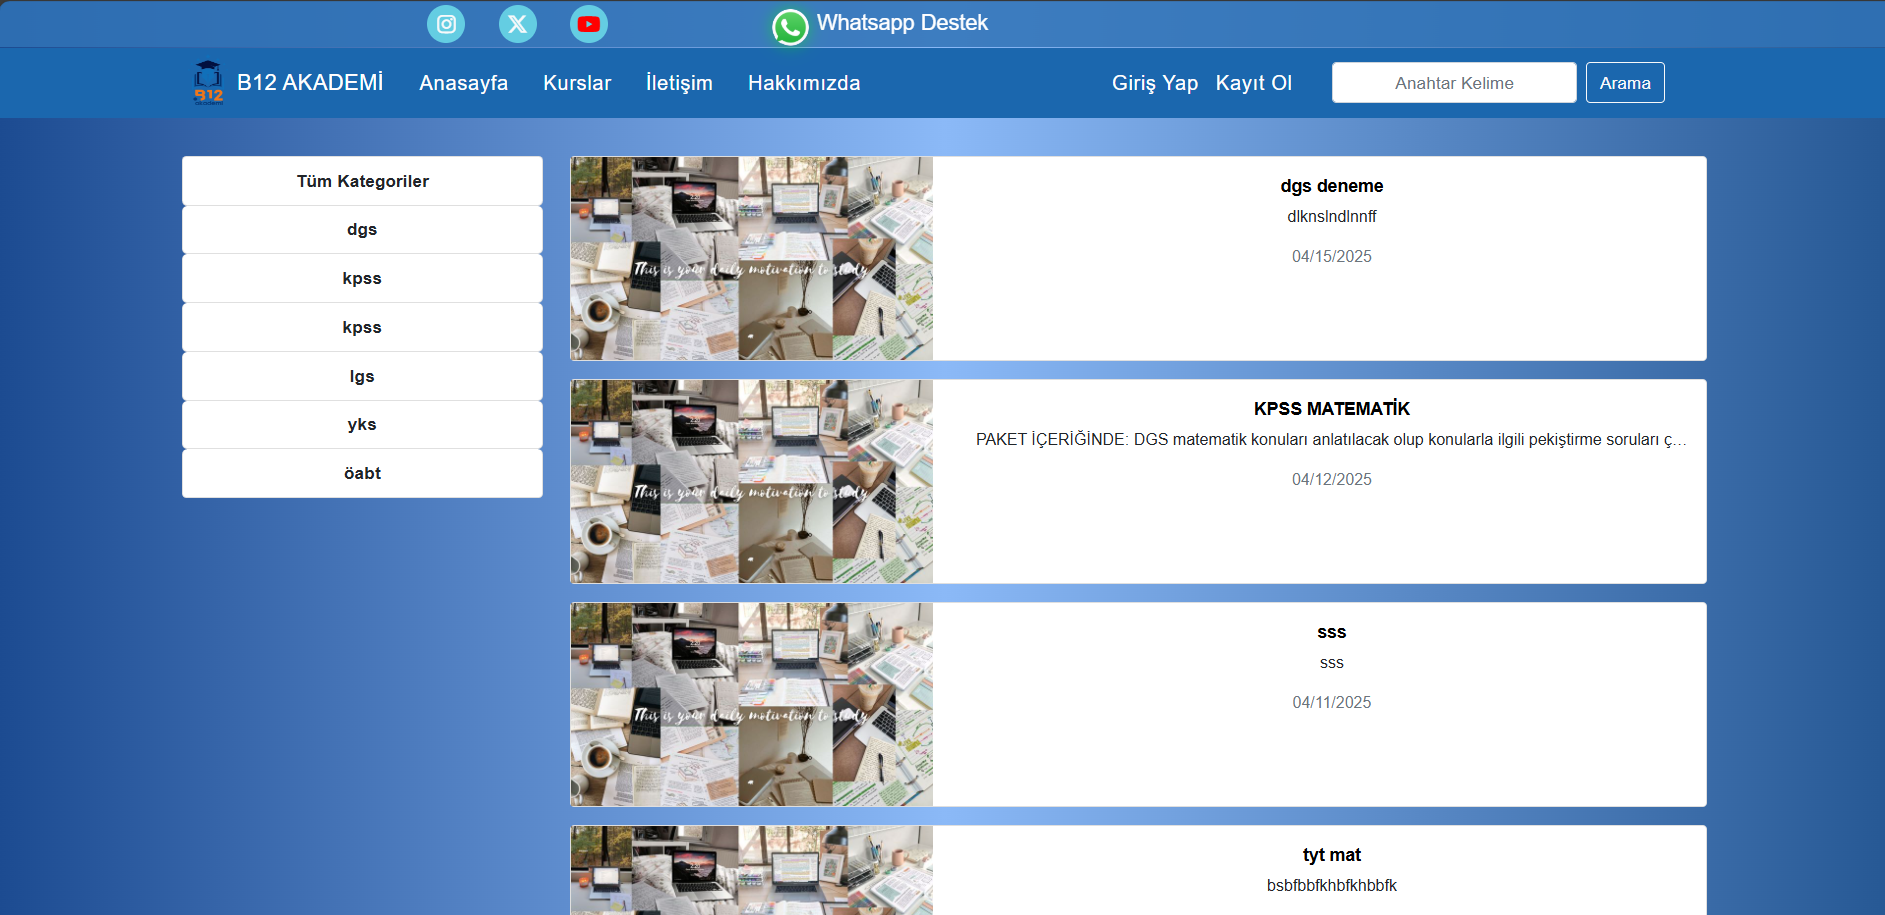Open the tyt mat course thumbnail

click(x=752, y=870)
